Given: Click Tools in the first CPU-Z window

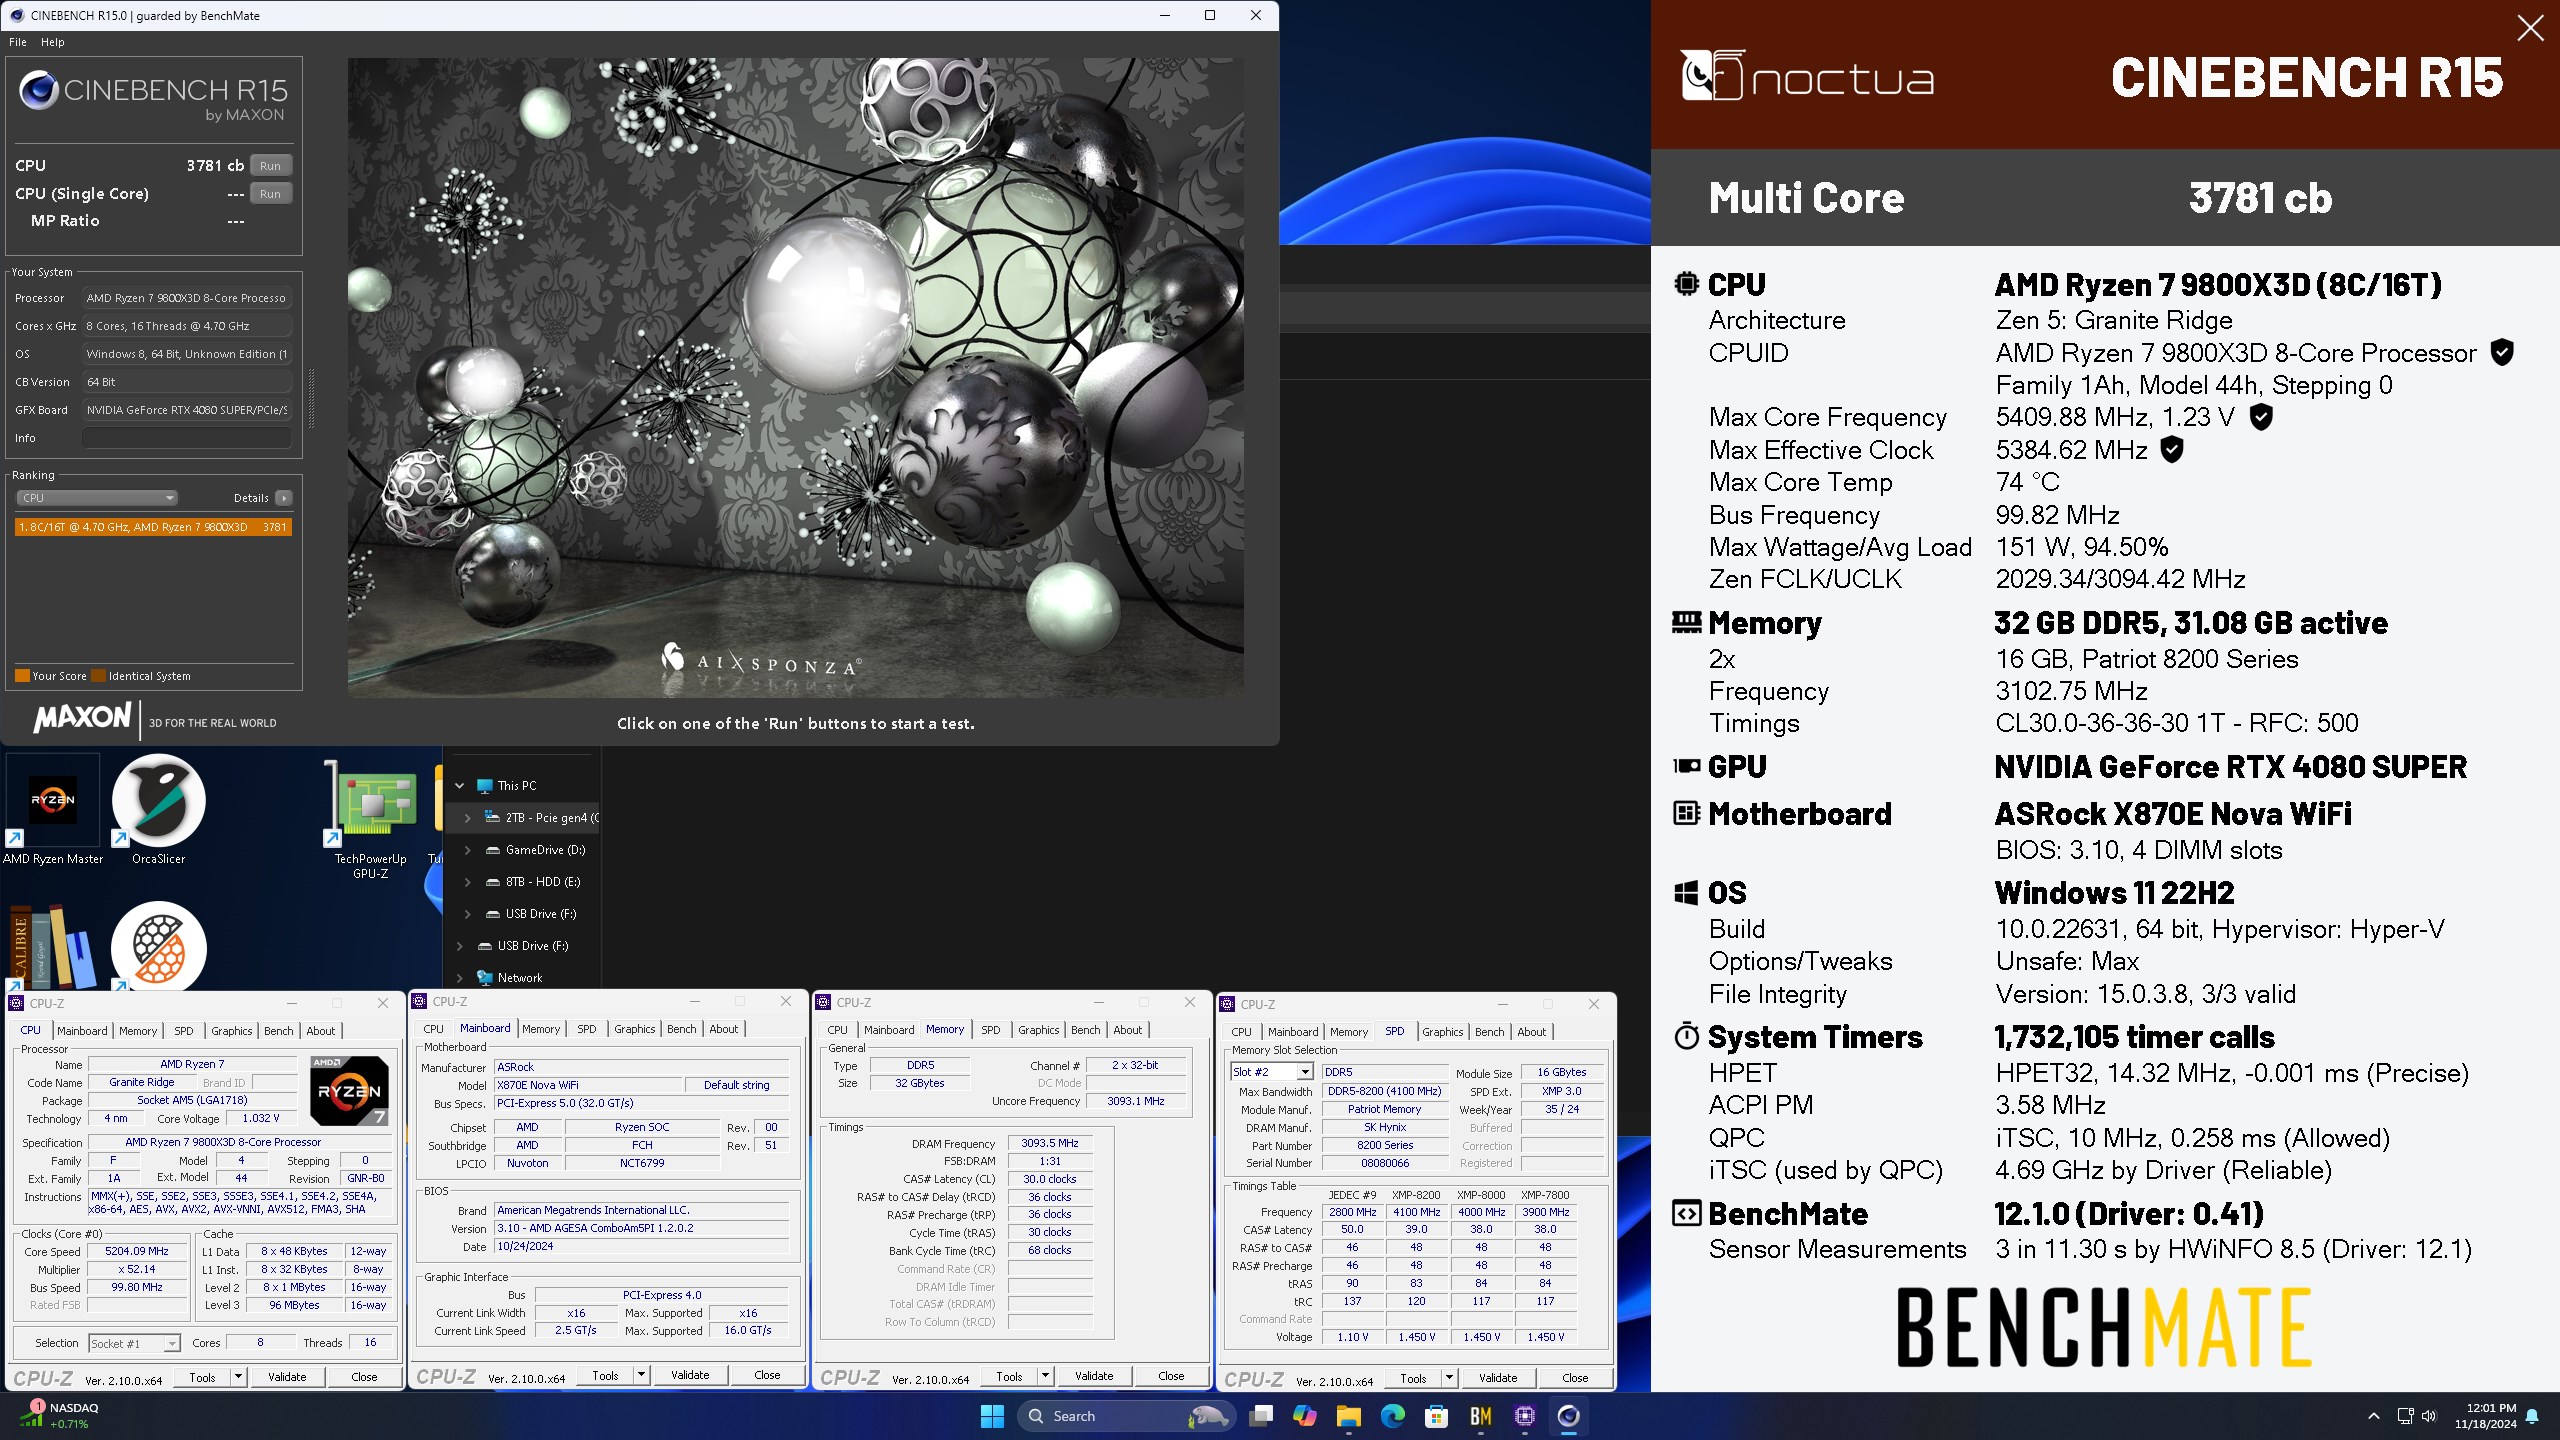Looking at the screenshot, I should pyautogui.click(x=202, y=1377).
